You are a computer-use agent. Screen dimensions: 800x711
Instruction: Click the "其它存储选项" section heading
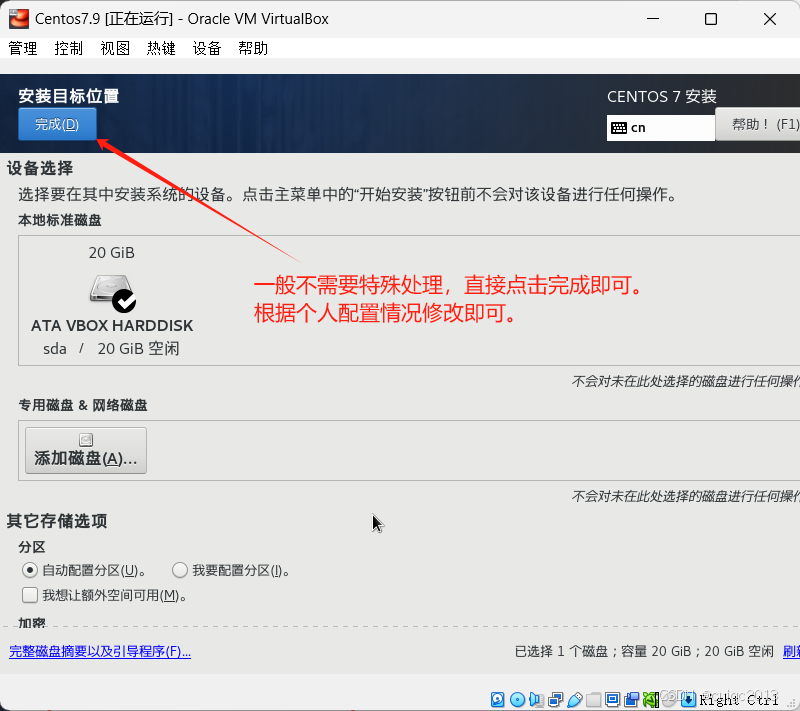coord(57,521)
